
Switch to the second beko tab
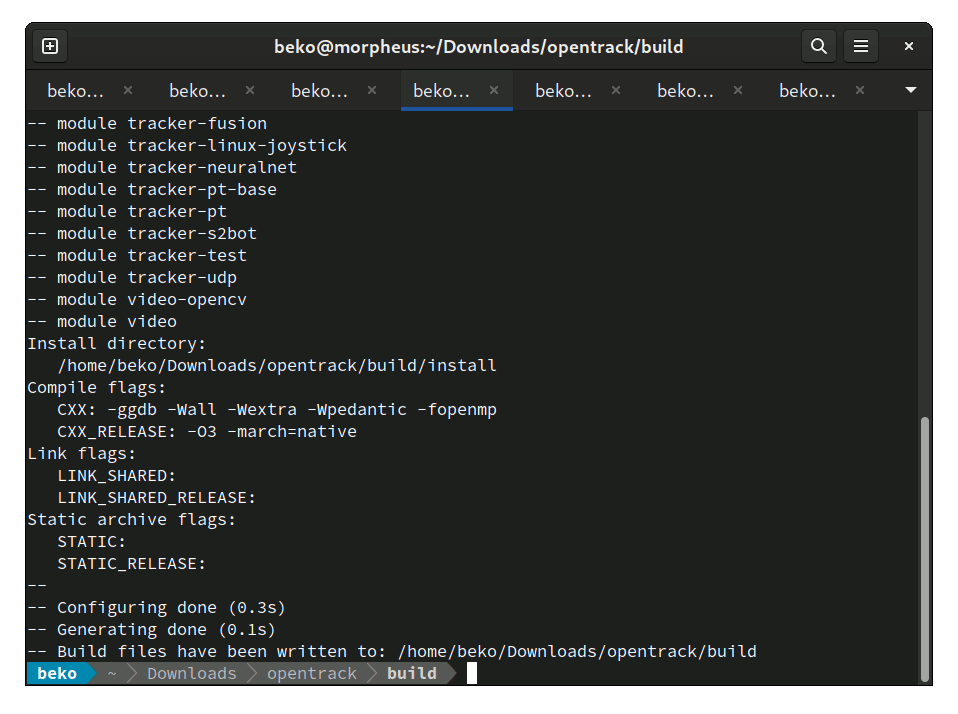point(197,91)
